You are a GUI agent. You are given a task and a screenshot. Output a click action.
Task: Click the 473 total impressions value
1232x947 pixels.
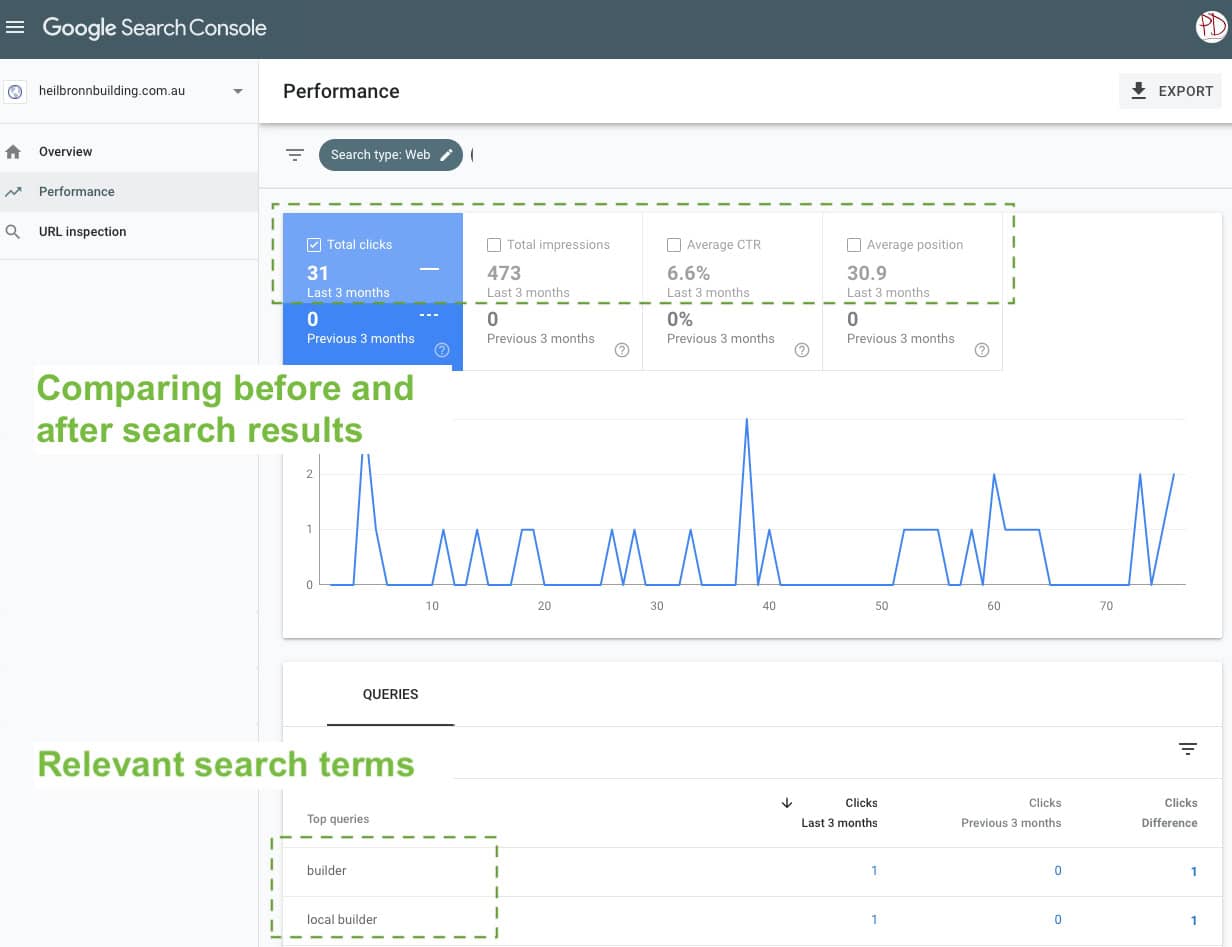pos(504,273)
